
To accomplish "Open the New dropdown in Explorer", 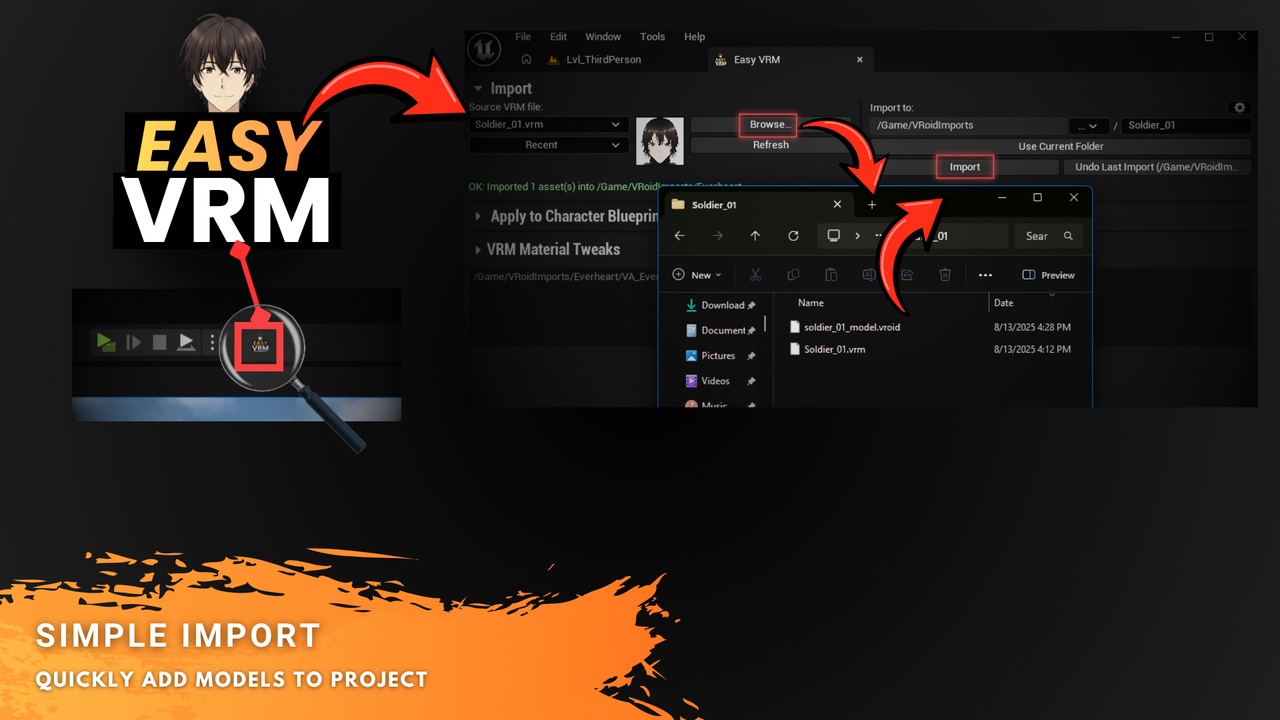I will pos(696,275).
